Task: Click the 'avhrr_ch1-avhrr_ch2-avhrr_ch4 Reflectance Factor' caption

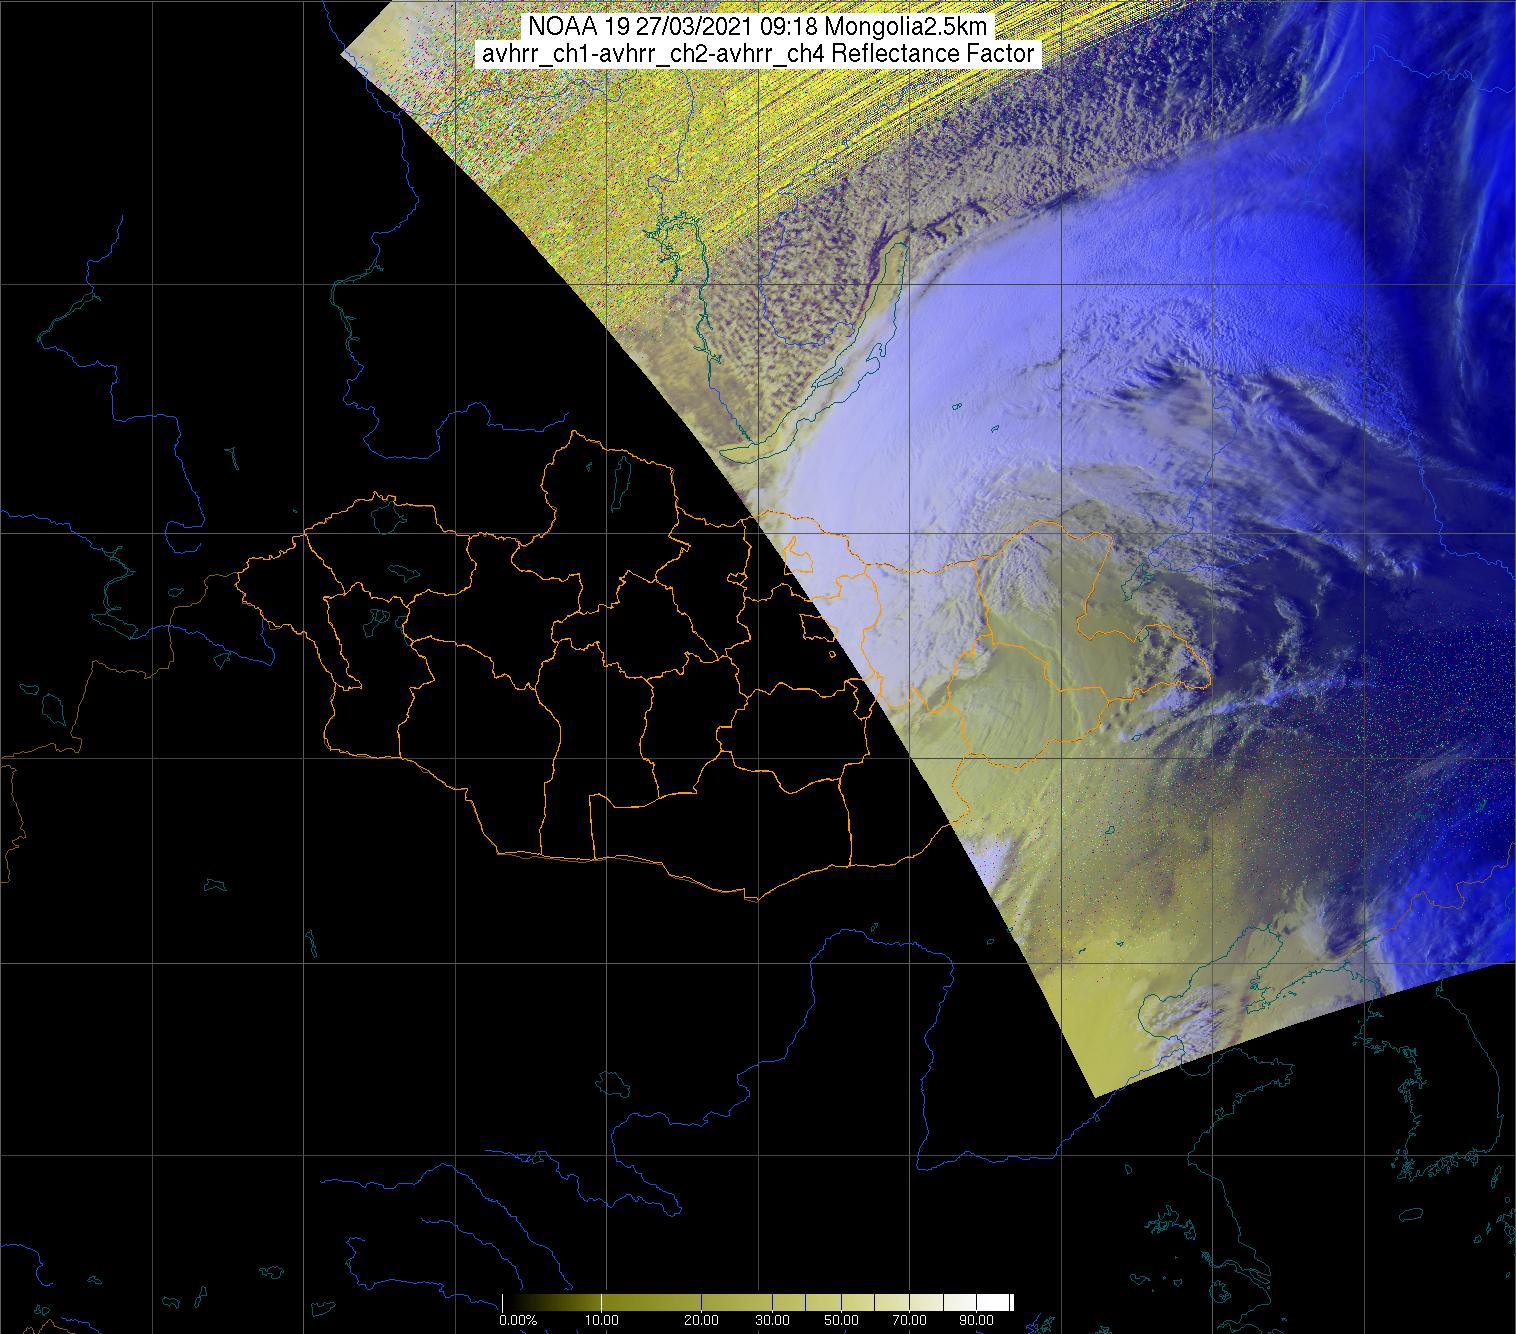Action: pyautogui.click(x=757, y=54)
